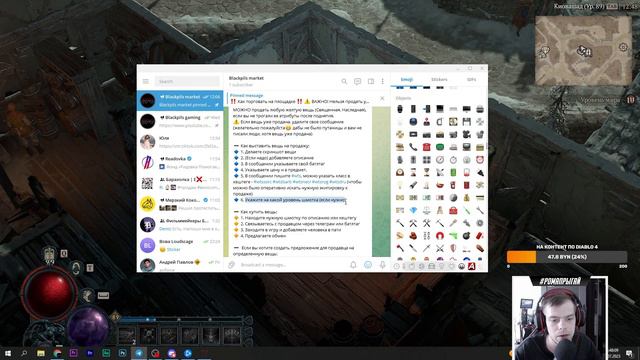Dismiss the pinned message bar
The height and width of the screenshot is (360, 640).
[x=382, y=98]
